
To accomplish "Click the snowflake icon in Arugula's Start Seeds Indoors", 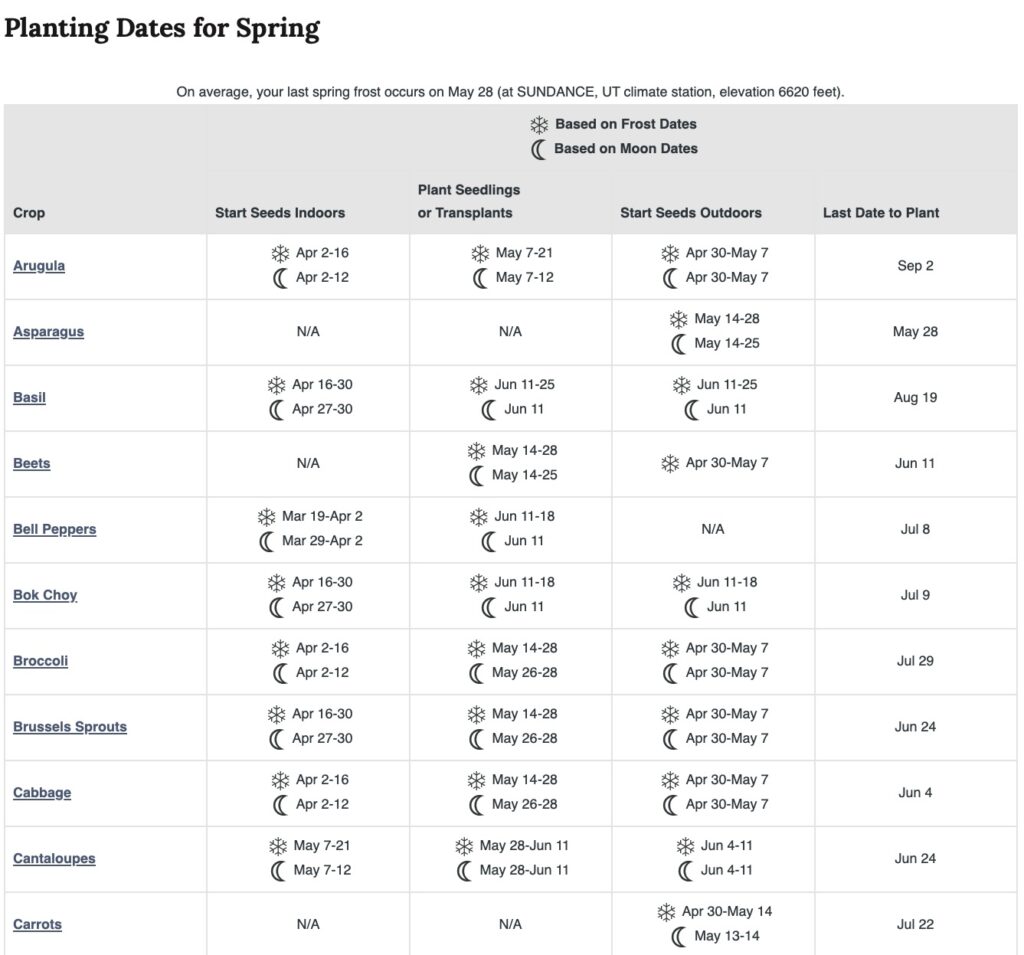I will 280,253.
